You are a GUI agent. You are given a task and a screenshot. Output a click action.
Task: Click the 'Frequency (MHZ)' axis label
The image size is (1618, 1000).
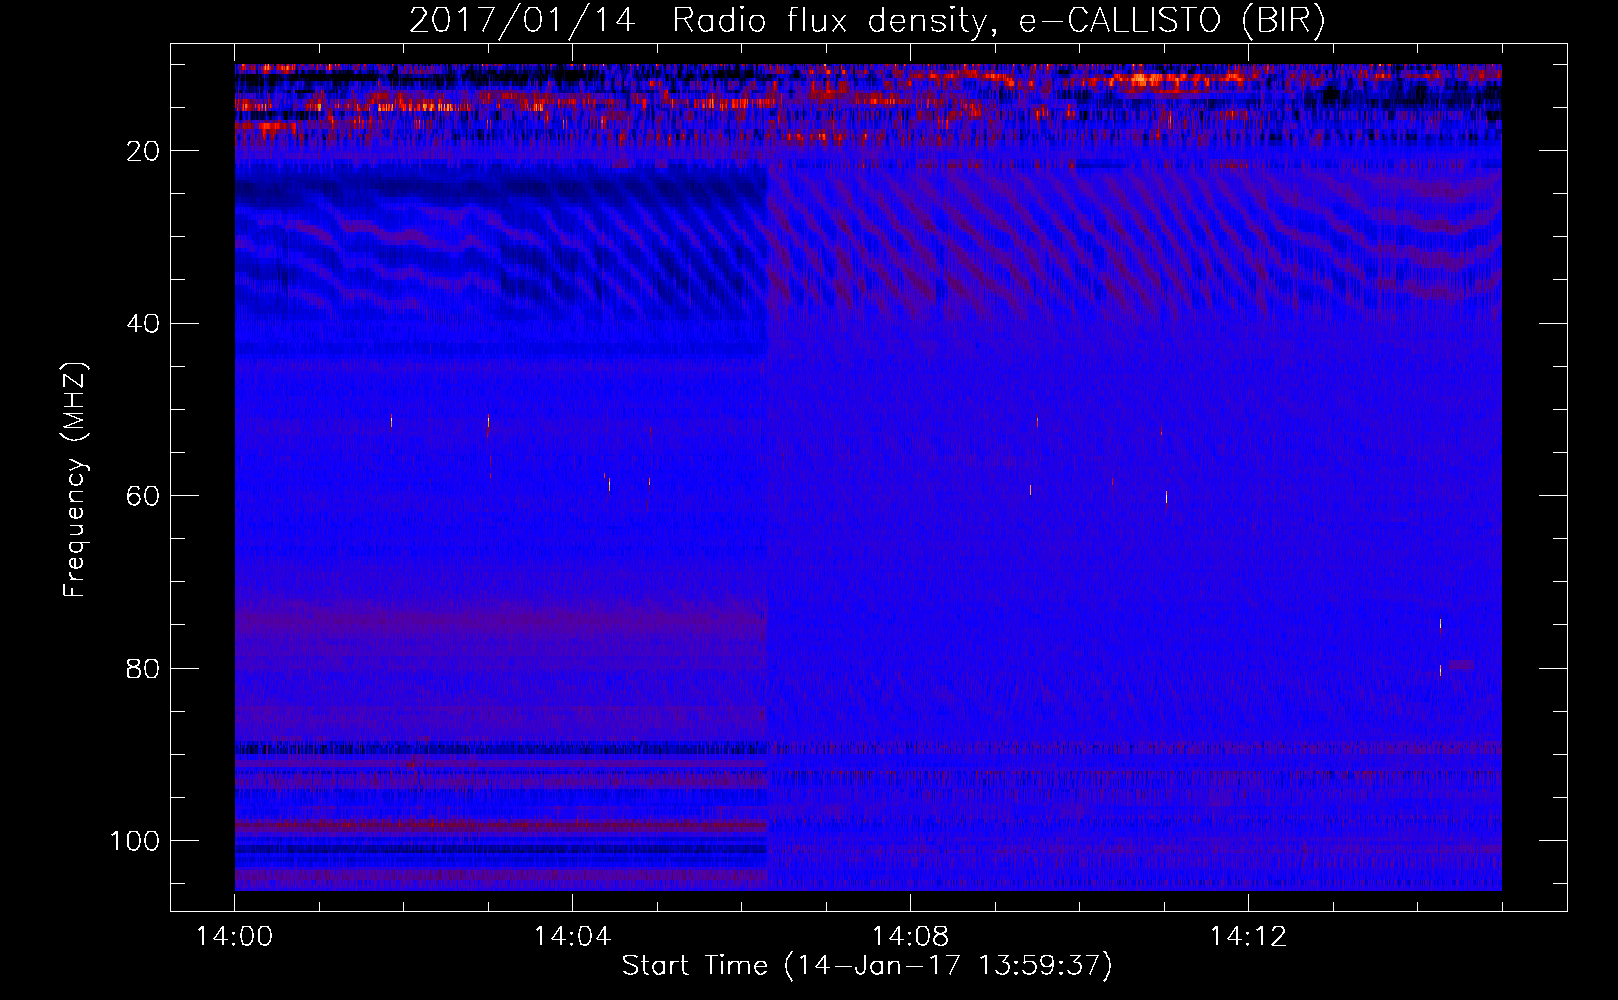click(x=75, y=480)
